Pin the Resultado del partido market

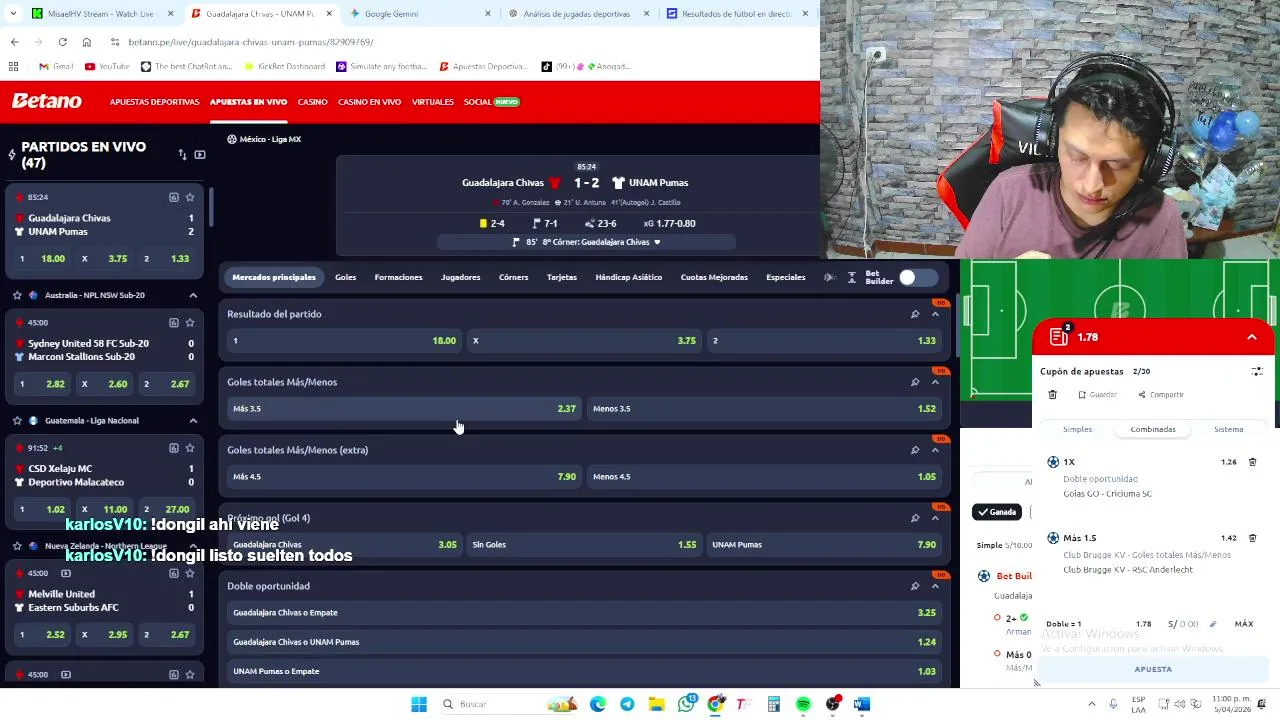pos(915,314)
